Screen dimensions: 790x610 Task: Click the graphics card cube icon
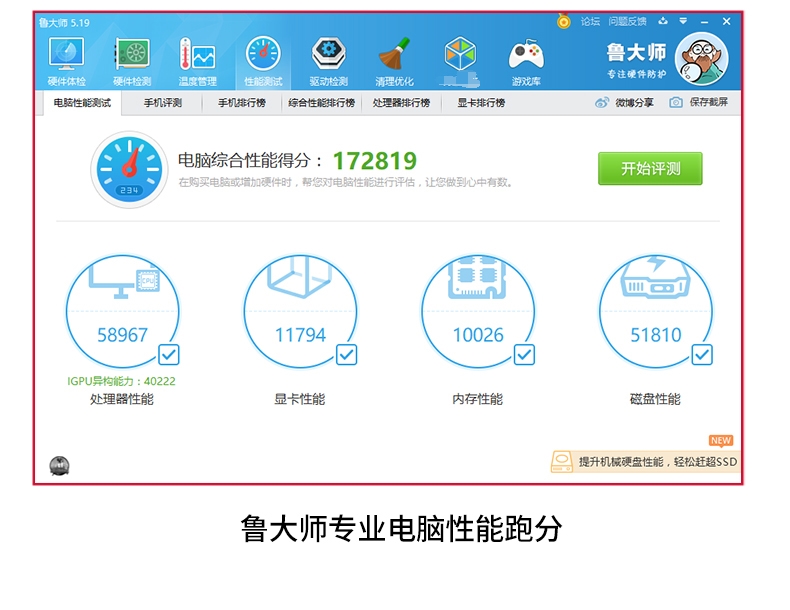[x=300, y=277]
